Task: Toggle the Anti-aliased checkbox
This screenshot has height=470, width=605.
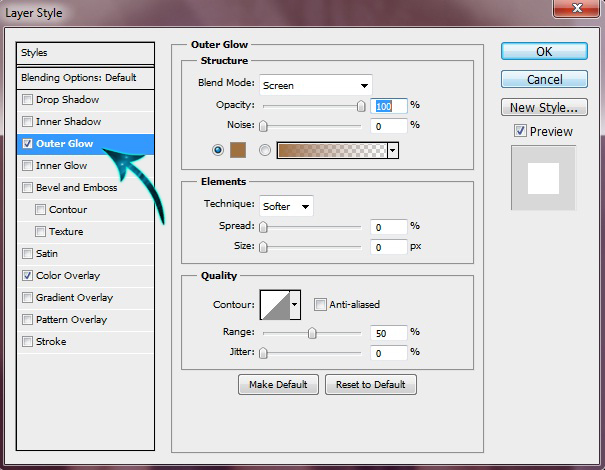Action: point(320,304)
